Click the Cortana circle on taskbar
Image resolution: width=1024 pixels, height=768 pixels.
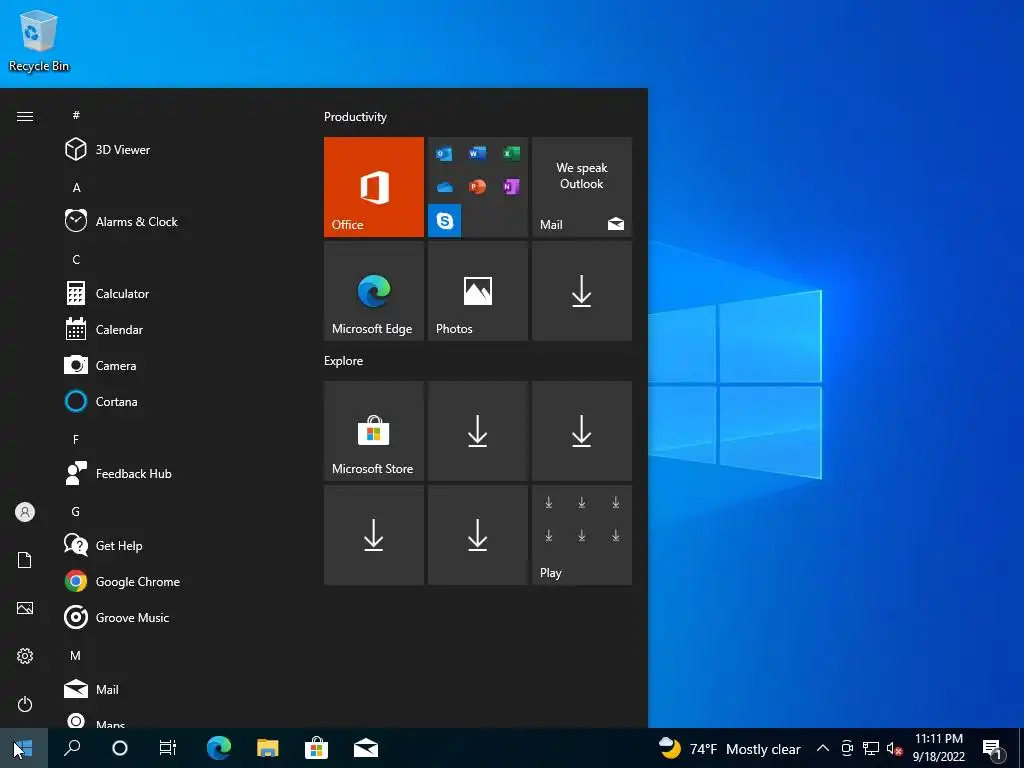click(120, 748)
